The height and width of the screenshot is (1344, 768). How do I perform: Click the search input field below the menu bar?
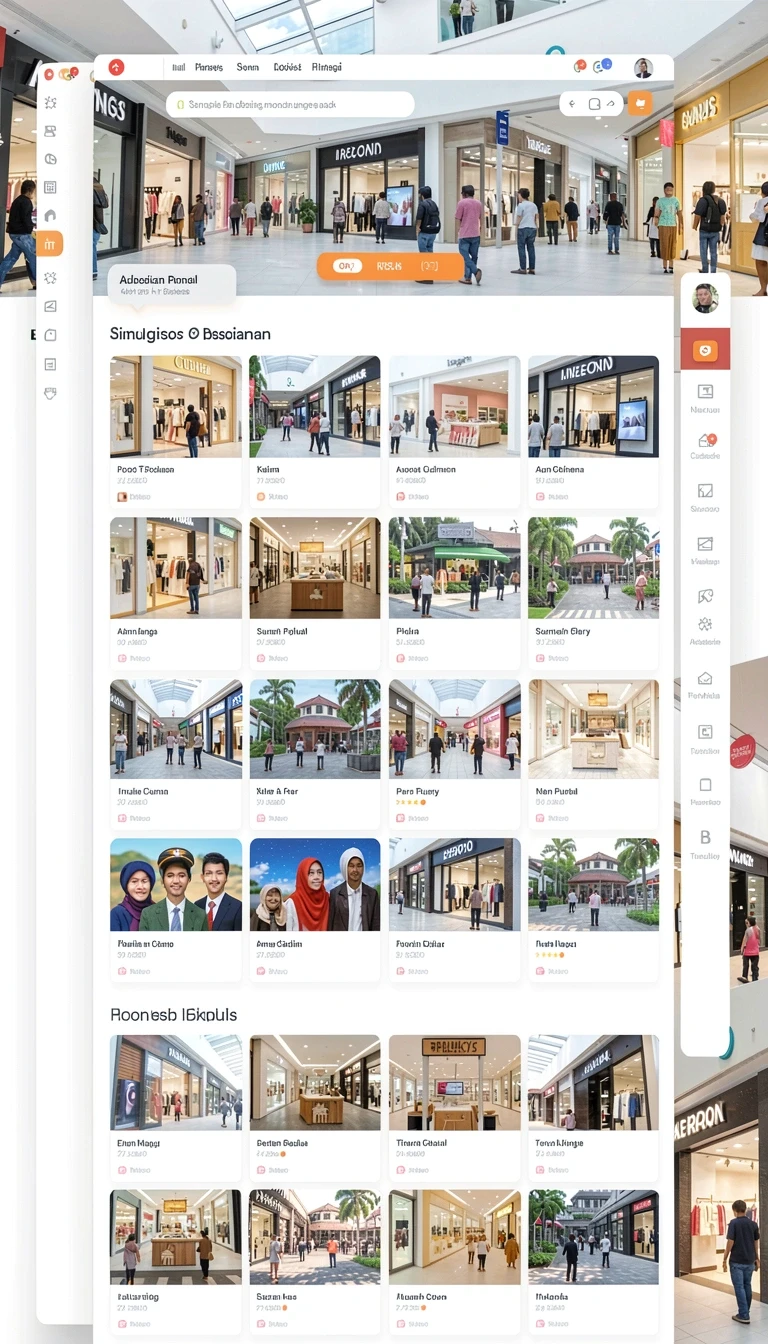point(290,104)
